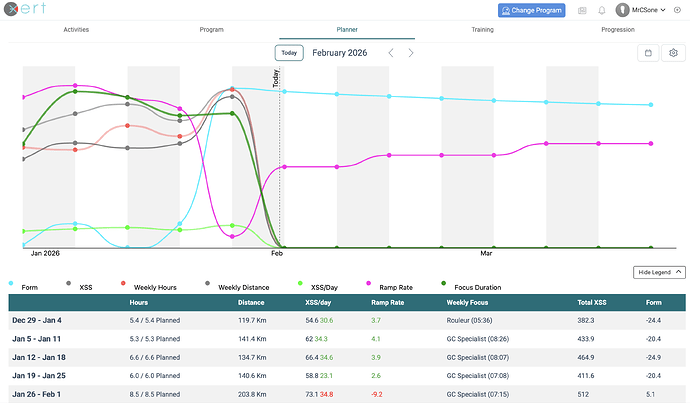690x403 pixels.
Task: Click the Today button
Action: pos(289,52)
